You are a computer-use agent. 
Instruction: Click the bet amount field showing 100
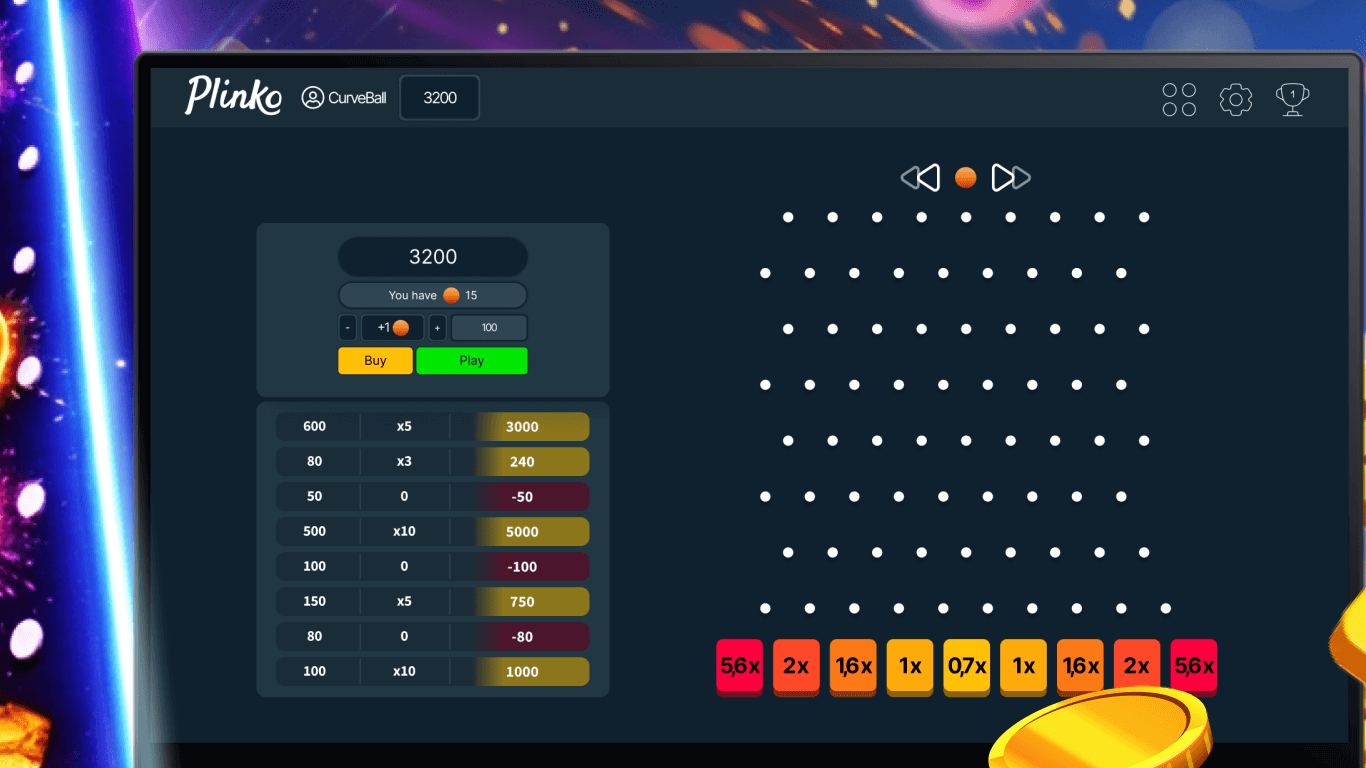489,327
